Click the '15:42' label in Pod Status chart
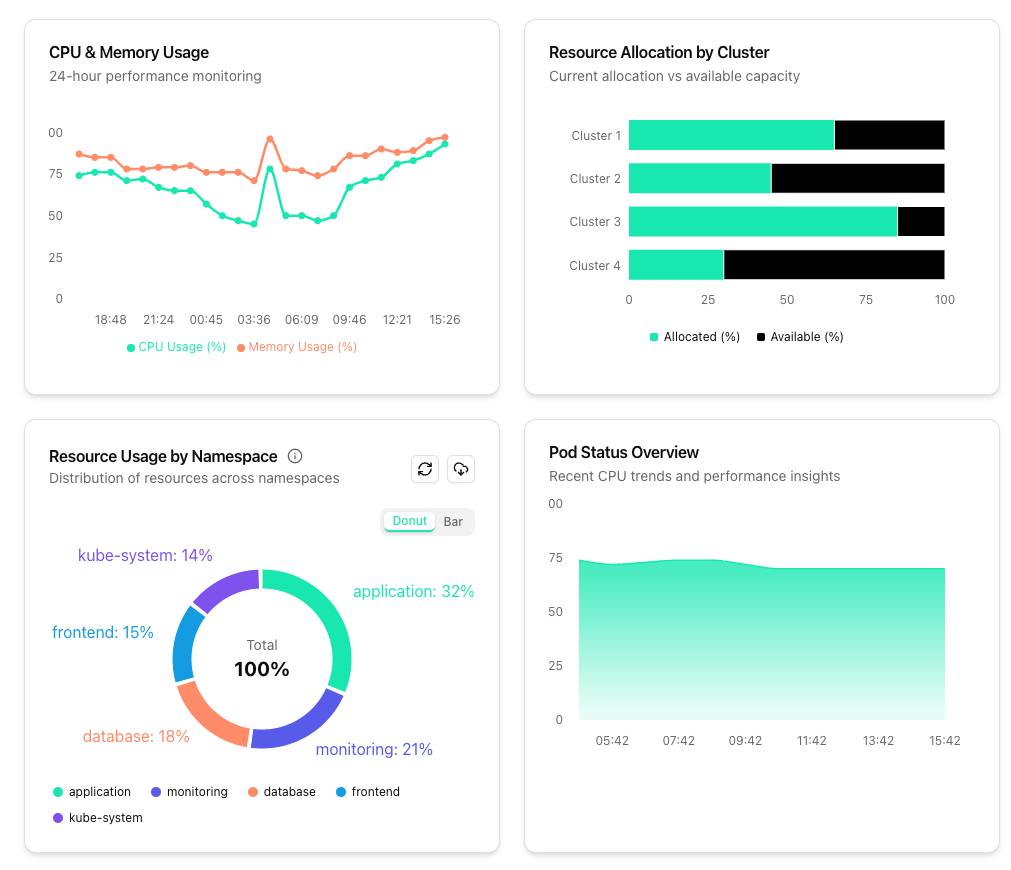This screenshot has height=870, width=1011. (x=945, y=741)
